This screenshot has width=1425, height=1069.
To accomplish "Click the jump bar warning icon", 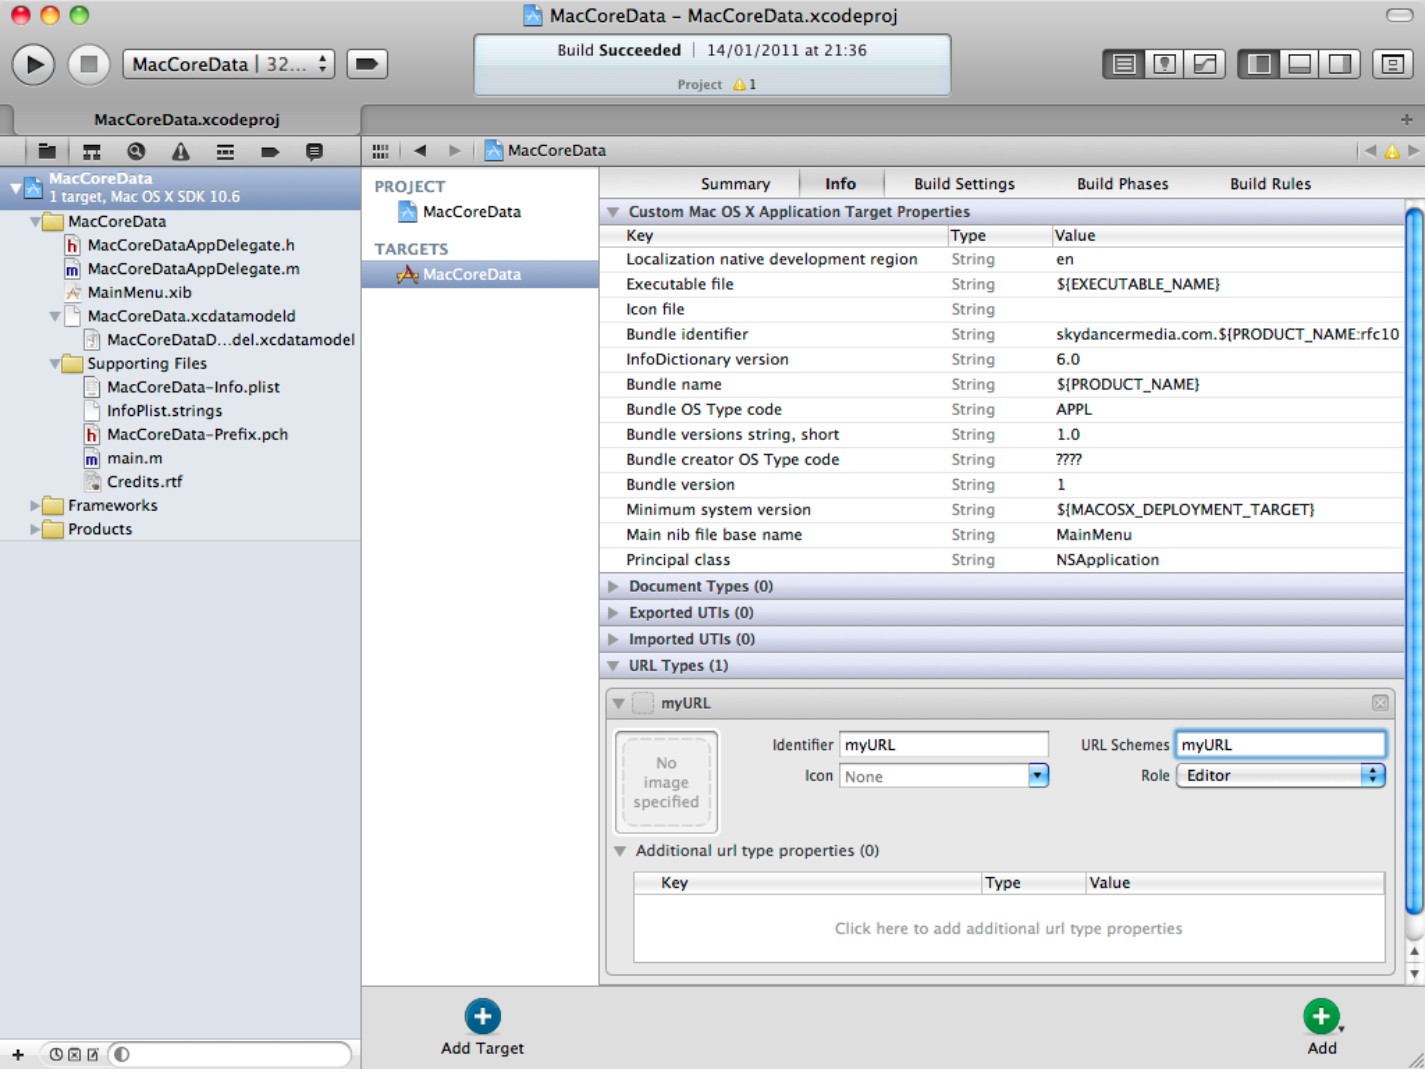I will click(1391, 151).
